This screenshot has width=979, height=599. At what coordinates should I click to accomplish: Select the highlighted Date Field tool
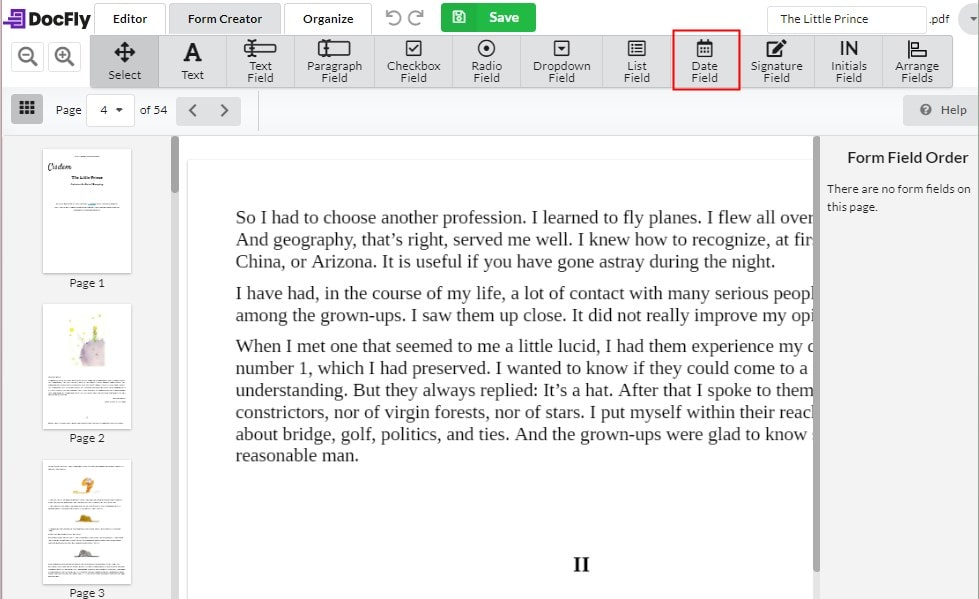click(x=705, y=61)
